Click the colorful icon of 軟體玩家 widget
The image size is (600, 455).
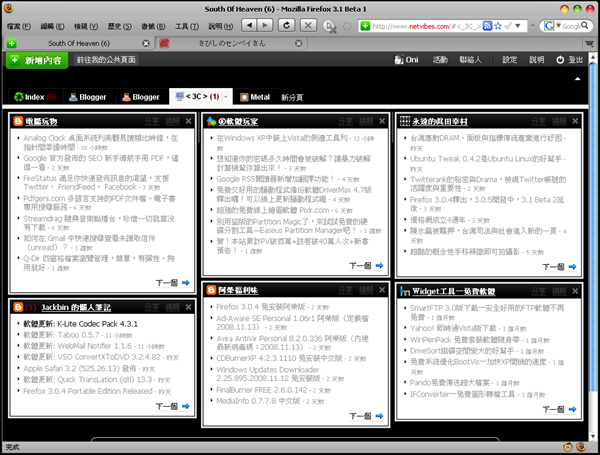[211, 121]
